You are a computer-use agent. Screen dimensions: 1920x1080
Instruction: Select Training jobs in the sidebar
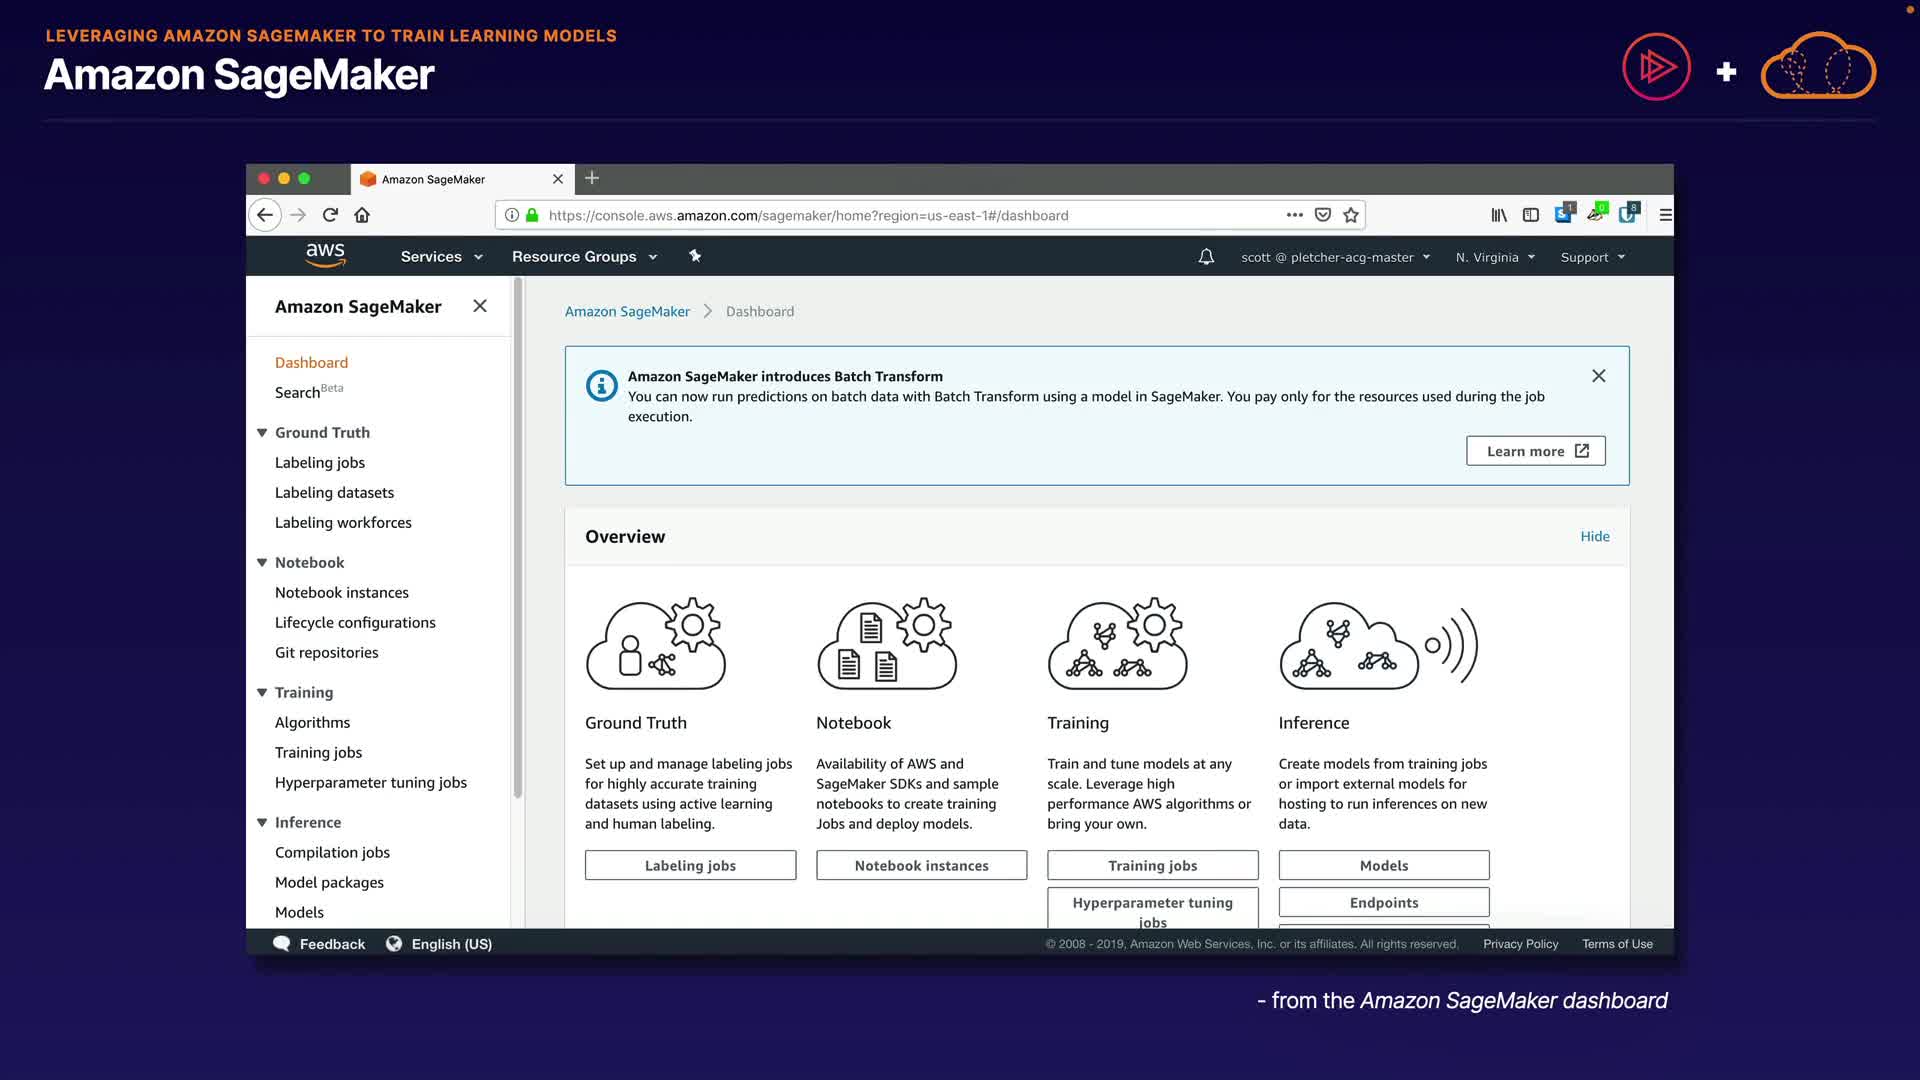pos(318,752)
